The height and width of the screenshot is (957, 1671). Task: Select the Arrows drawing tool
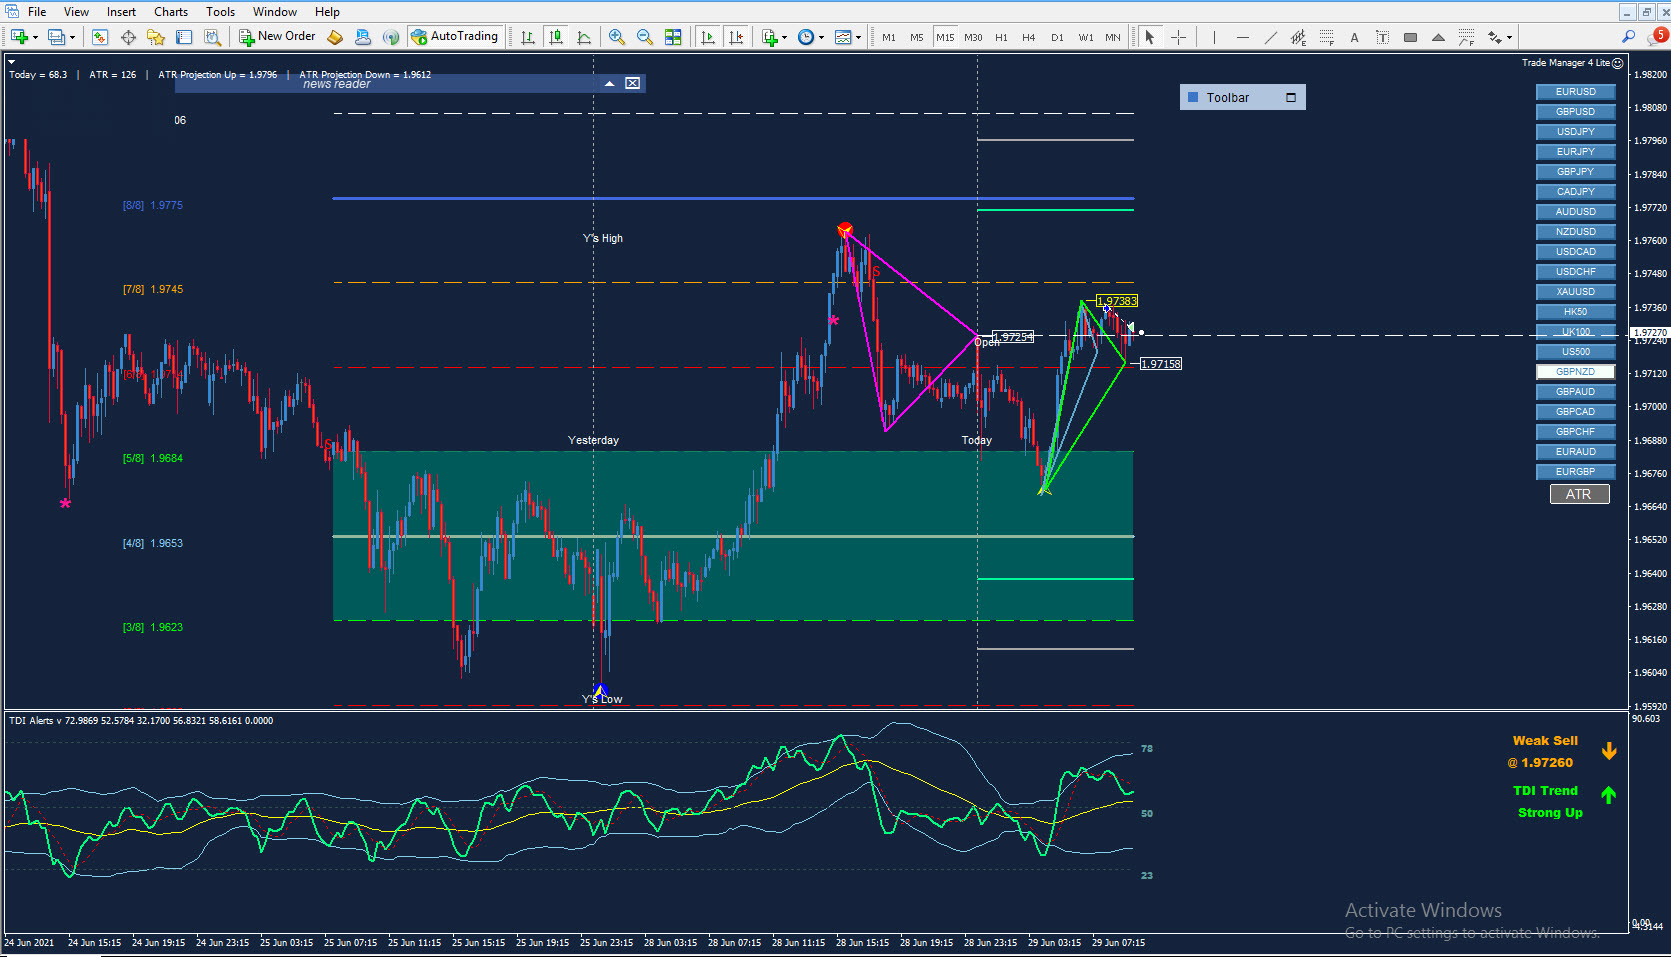[x=1494, y=37]
